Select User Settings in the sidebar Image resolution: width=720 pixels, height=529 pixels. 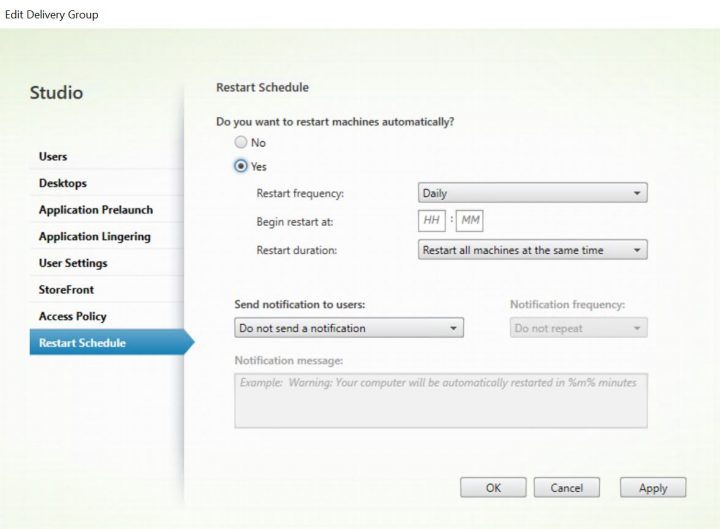pyautogui.click(x=73, y=263)
